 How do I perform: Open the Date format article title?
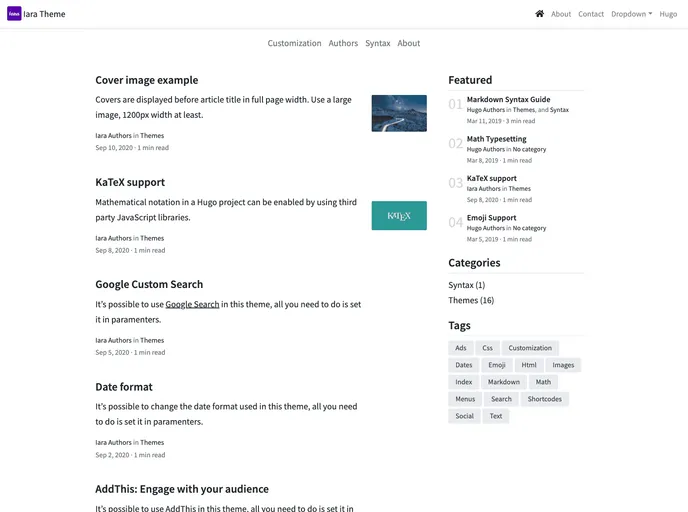click(124, 387)
